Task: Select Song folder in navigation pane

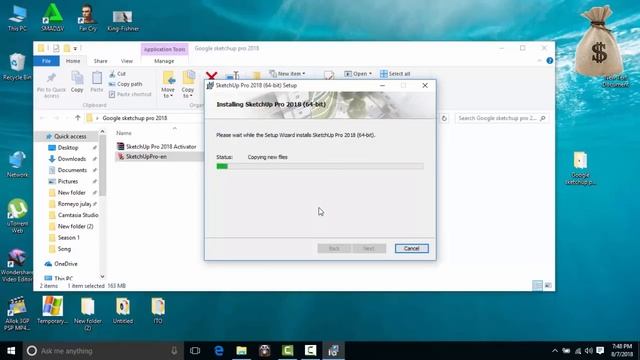Action: point(64,249)
